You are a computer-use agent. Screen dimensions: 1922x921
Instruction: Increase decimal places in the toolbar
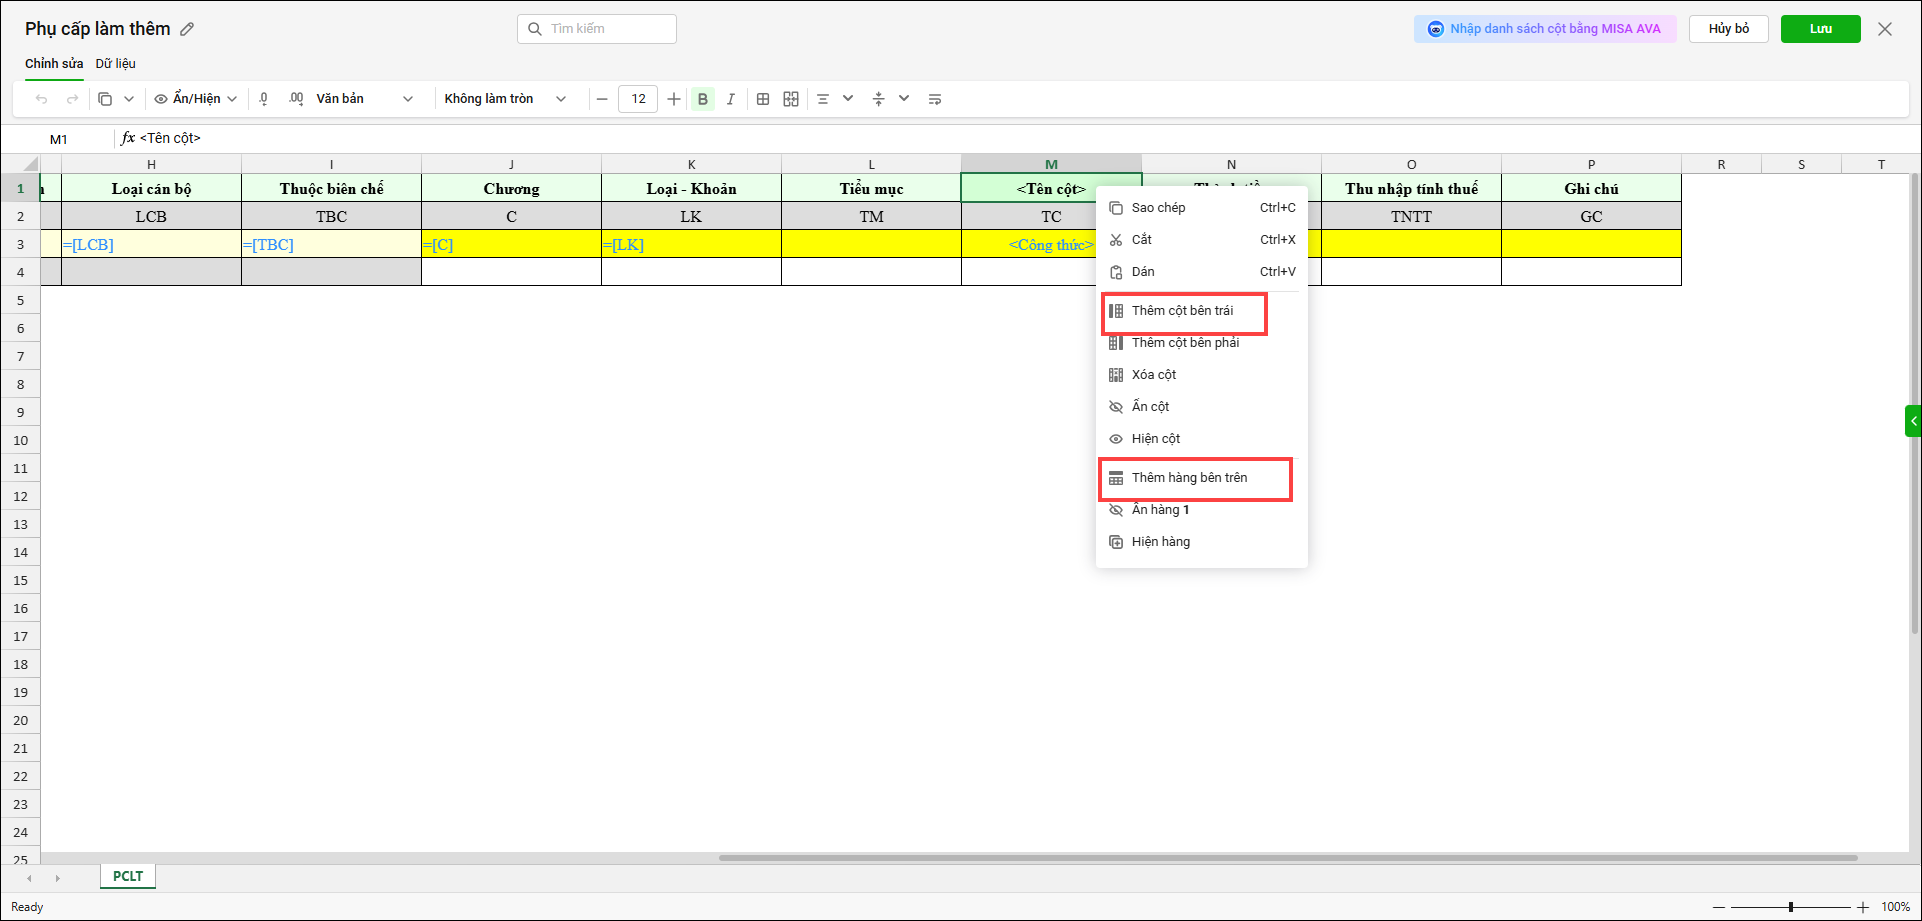coord(296,99)
